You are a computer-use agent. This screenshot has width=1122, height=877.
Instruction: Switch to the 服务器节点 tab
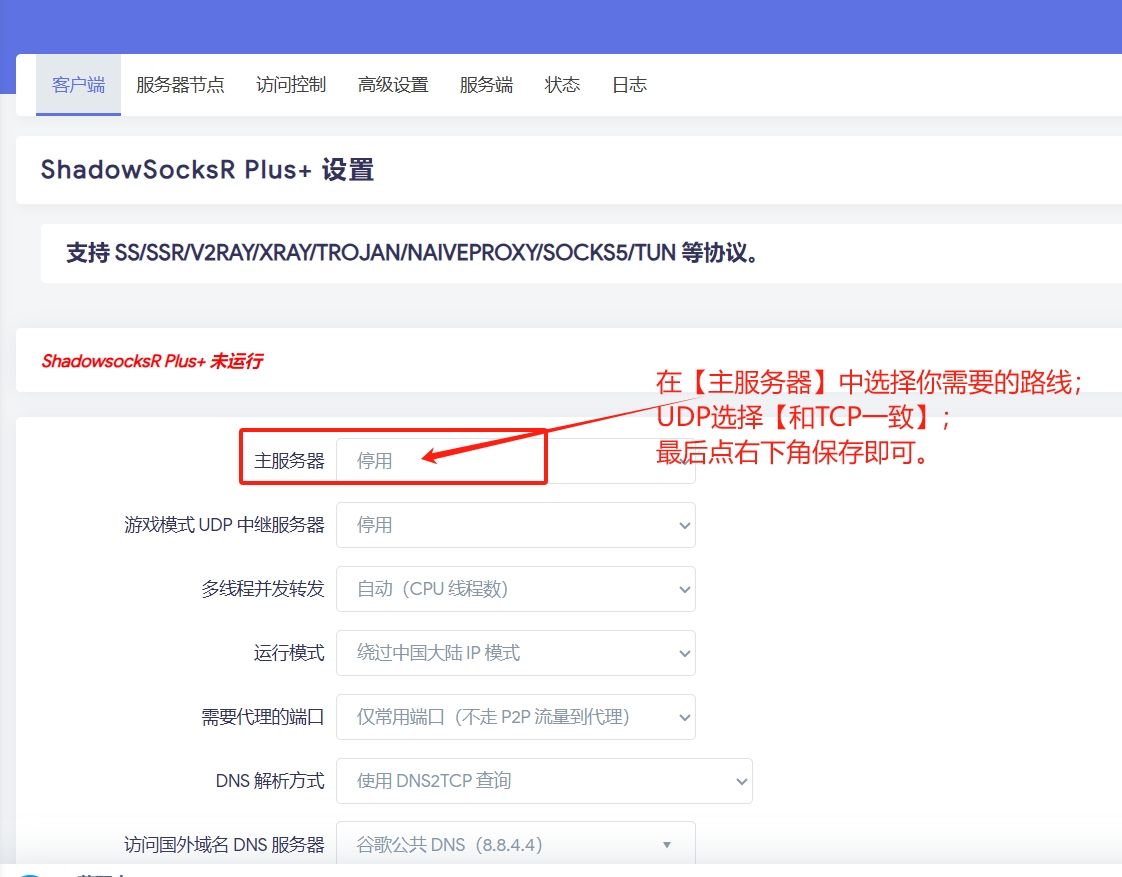click(180, 85)
